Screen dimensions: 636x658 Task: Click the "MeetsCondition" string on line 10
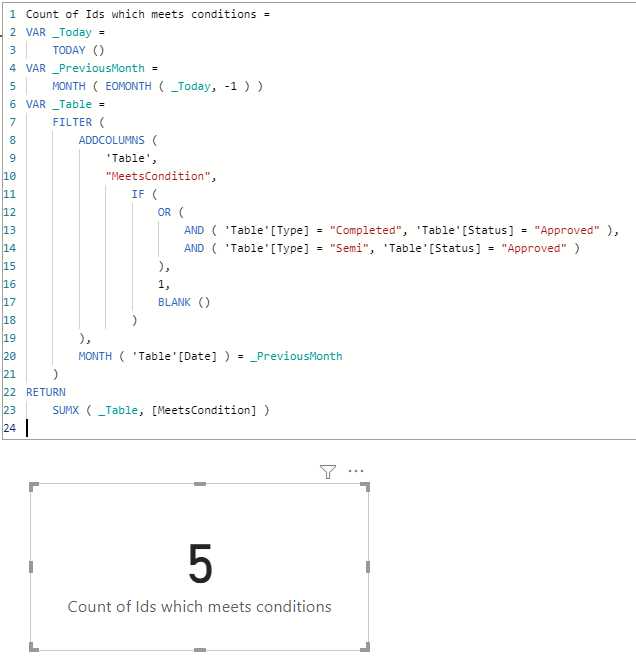pyautogui.click(x=158, y=176)
